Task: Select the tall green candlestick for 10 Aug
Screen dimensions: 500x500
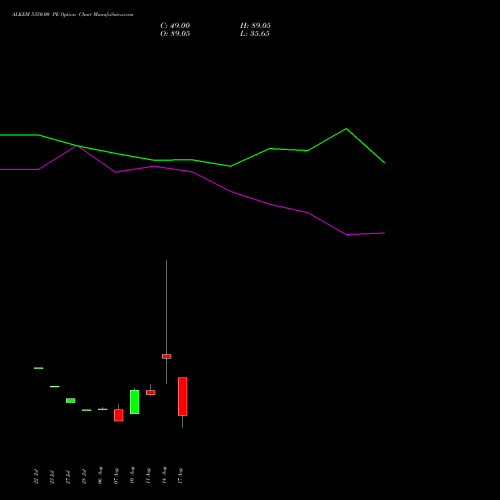Action: pos(135,402)
